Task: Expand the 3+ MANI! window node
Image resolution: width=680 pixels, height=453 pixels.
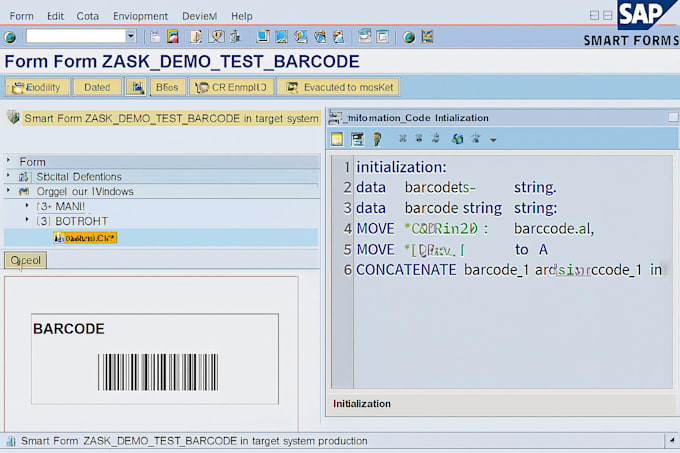Action: click(27, 205)
